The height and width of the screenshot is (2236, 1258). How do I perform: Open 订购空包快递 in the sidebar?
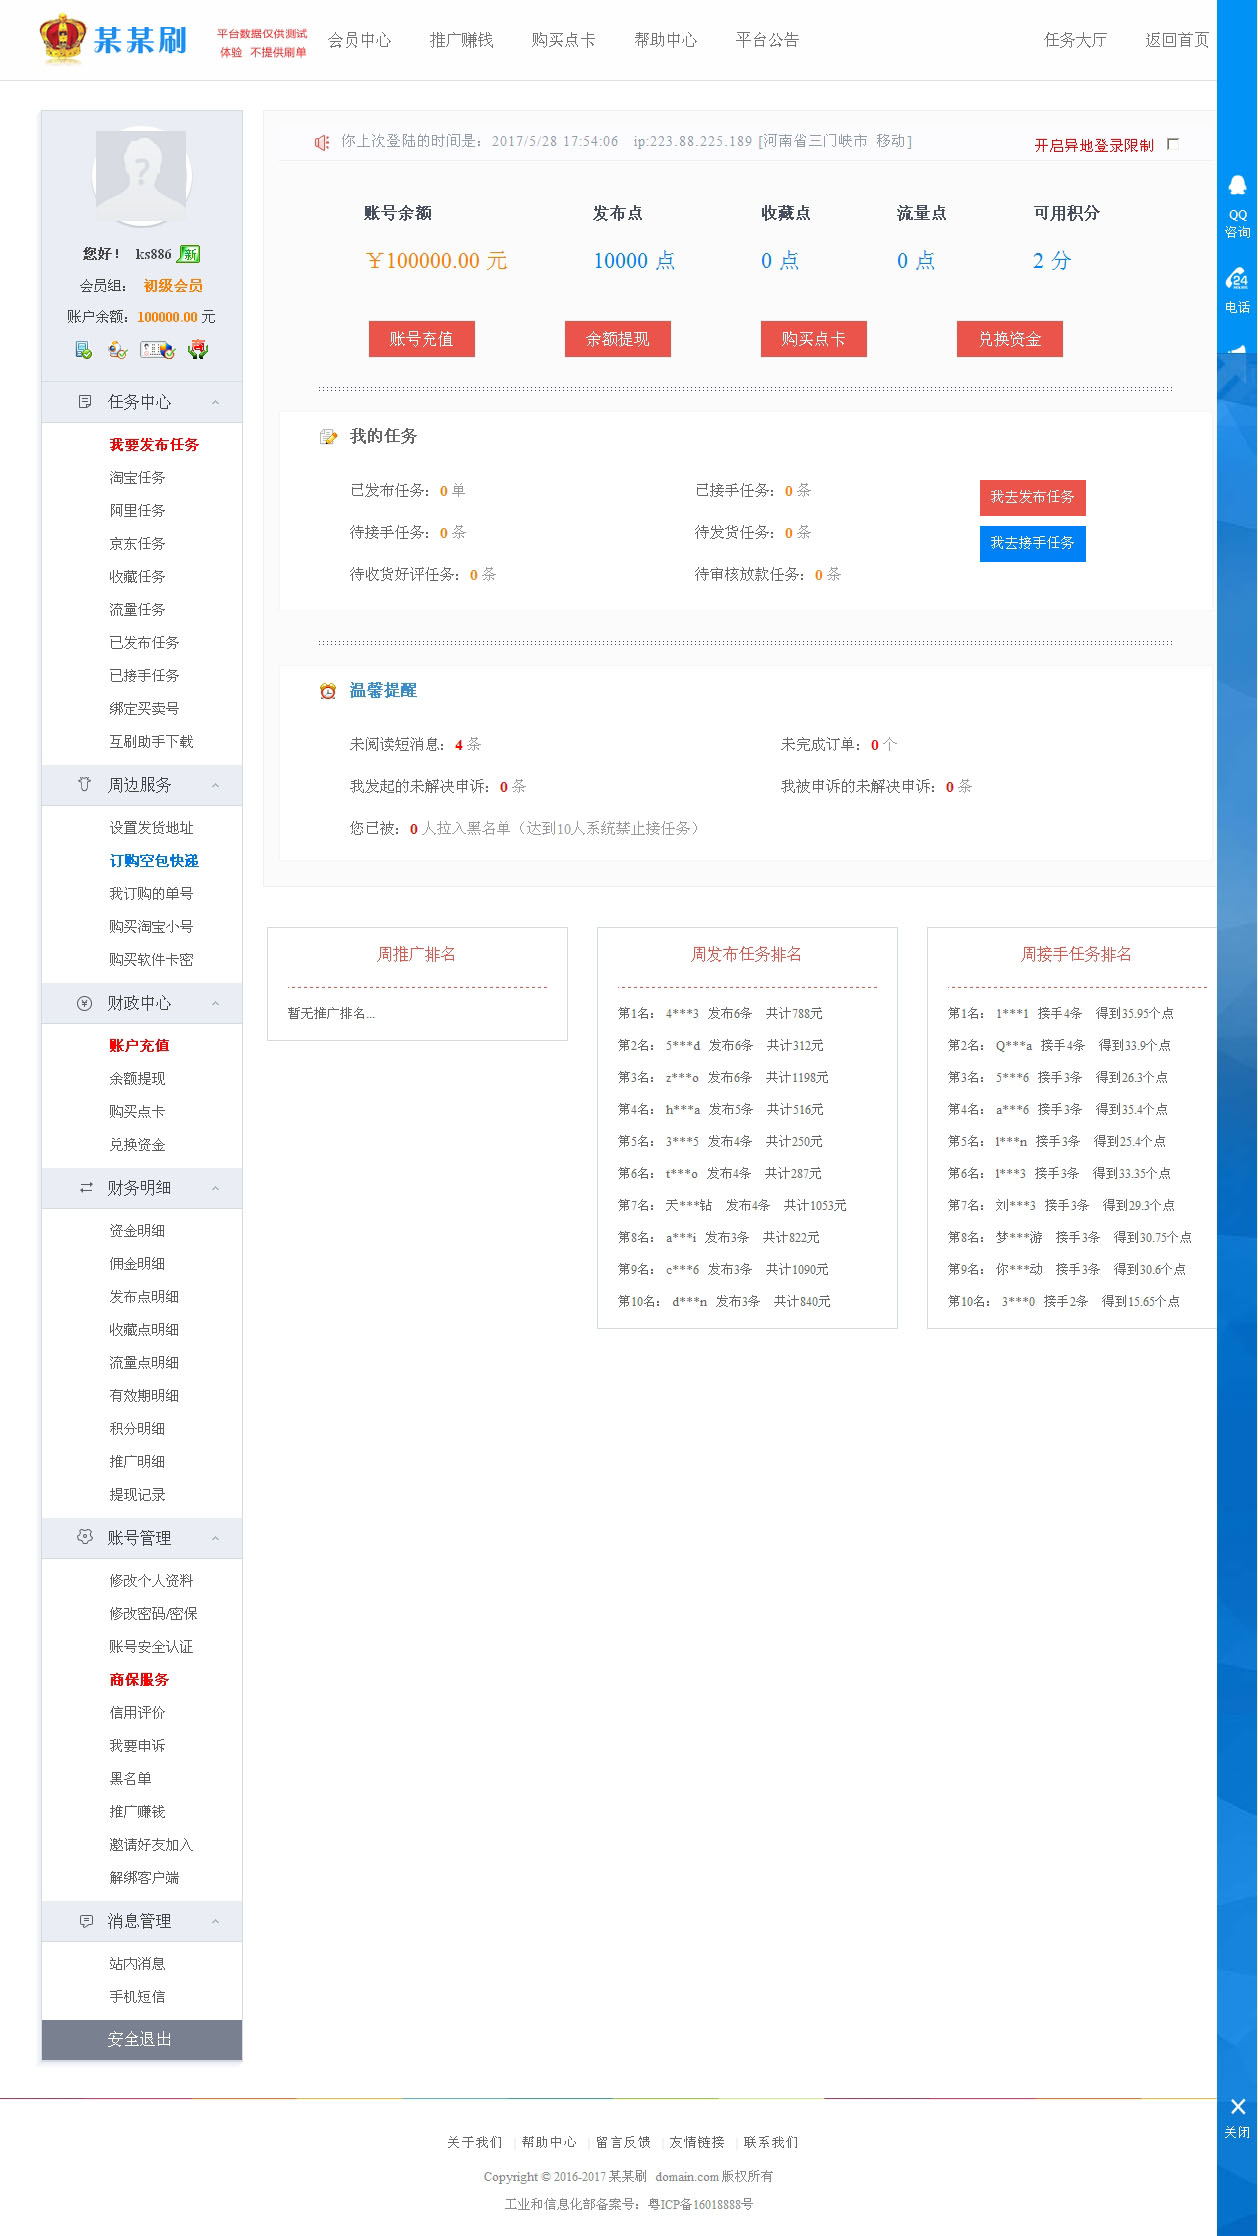[154, 861]
